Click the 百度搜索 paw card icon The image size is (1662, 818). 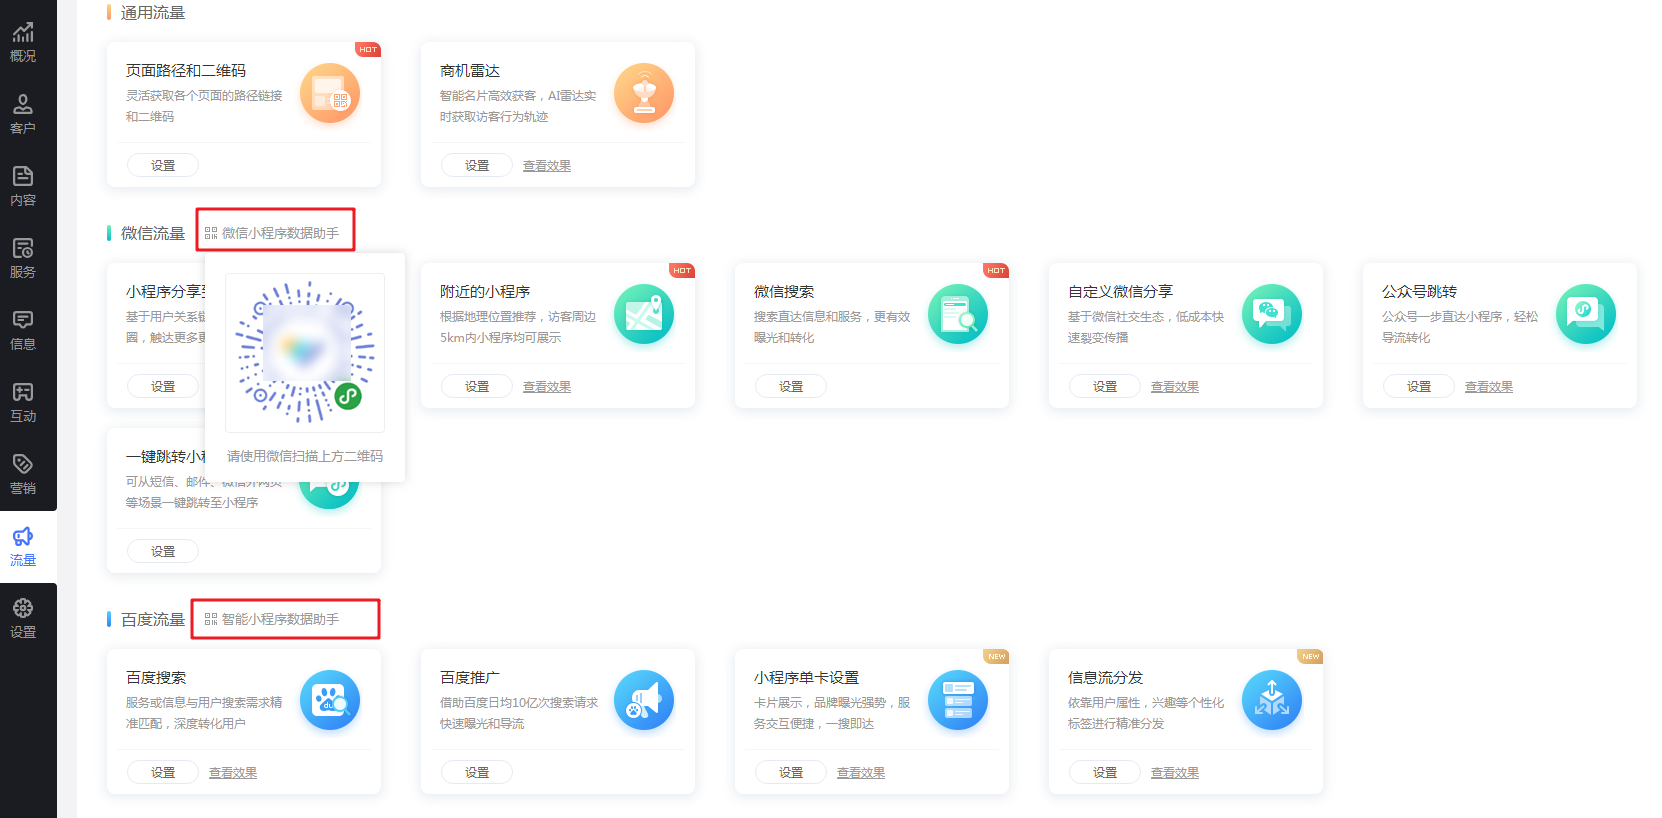point(330,700)
